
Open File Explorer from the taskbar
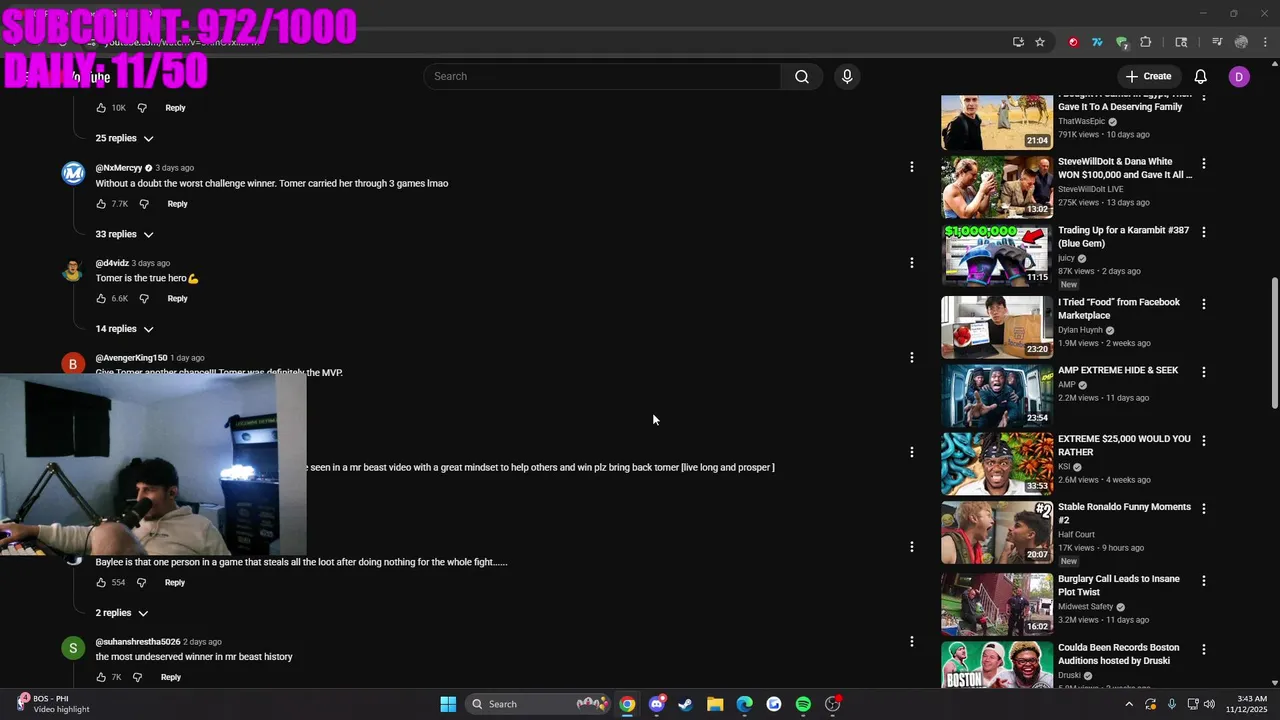click(715, 704)
